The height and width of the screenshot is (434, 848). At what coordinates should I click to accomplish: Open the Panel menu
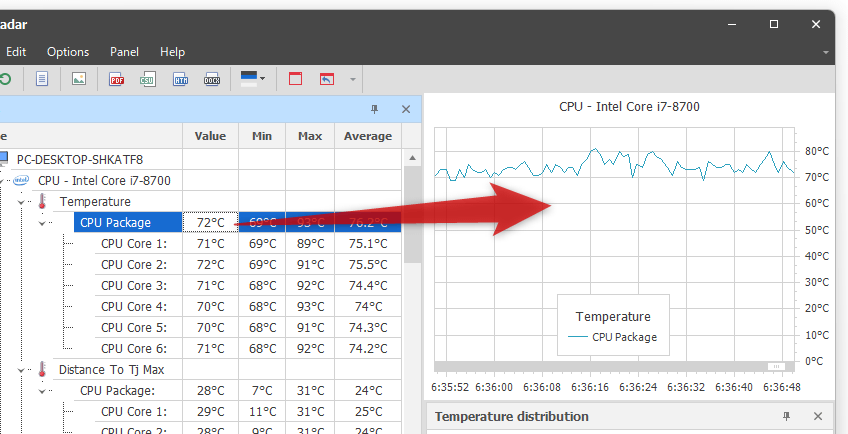(124, 52)
